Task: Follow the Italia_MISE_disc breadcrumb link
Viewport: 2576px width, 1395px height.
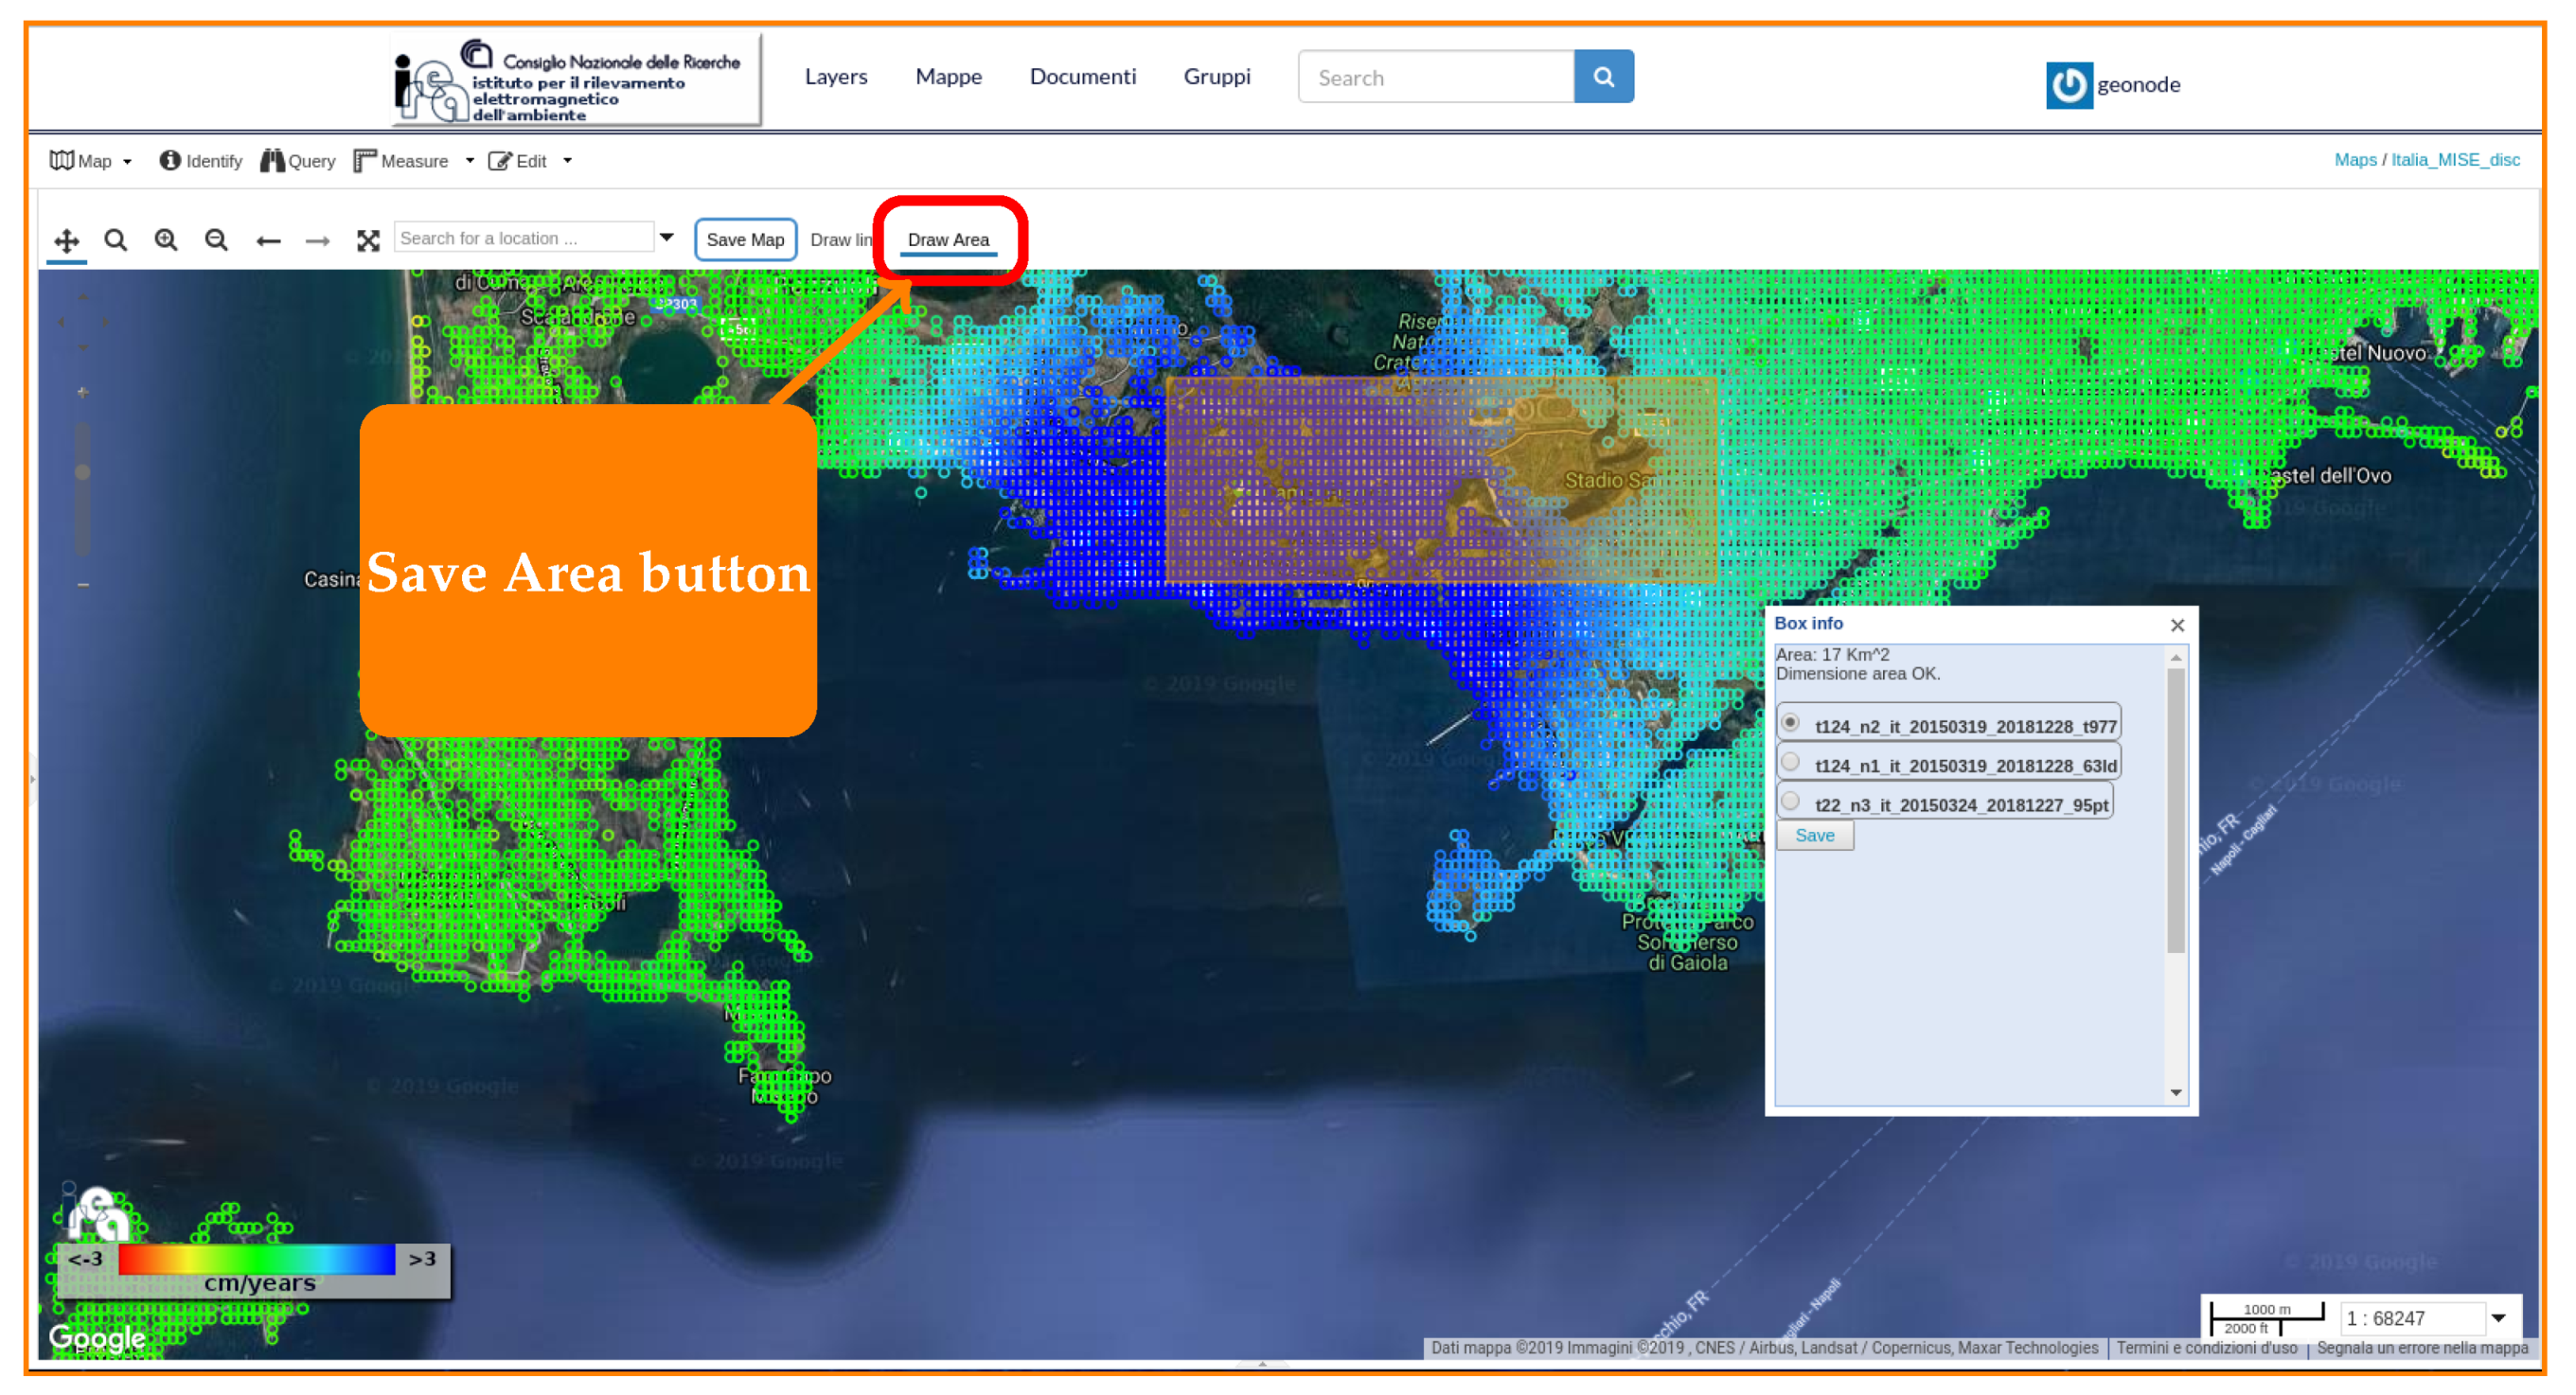Action: pyautogui.click(x=2458, y=160)
